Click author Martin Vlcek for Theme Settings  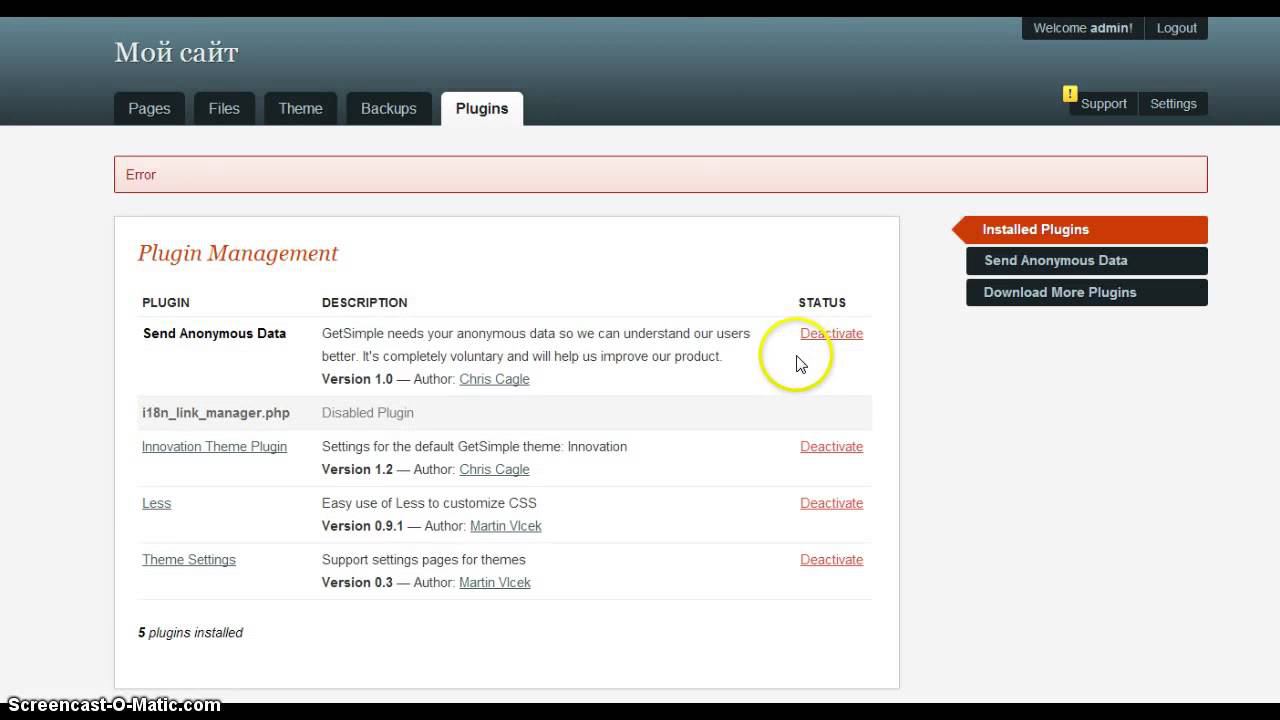tap(494, 582)
